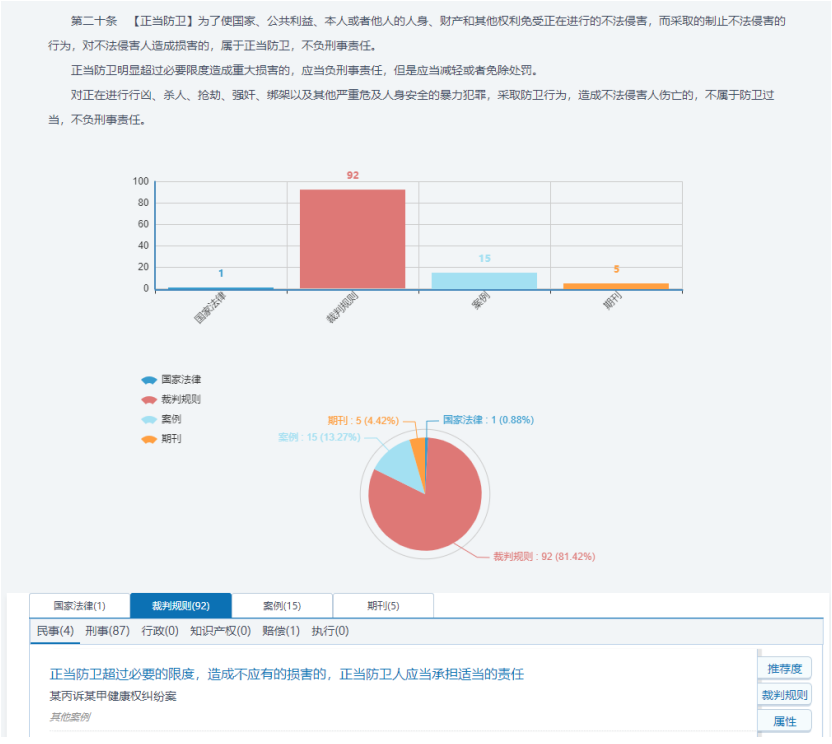The height and width of the screenshot is (744, 832).
Task: Click the 裁判规则 side button
Action: [x=785, y=695]
